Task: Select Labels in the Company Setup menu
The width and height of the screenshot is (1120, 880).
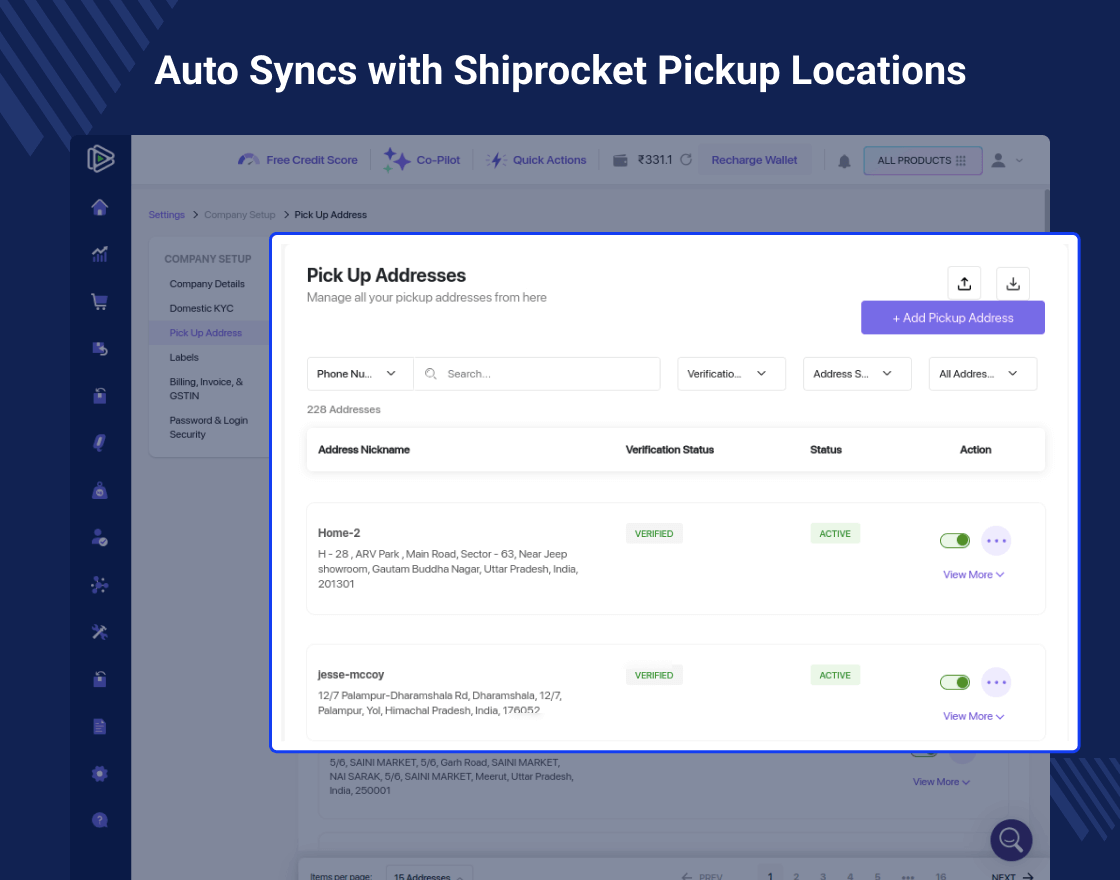Action: [184, 357]
